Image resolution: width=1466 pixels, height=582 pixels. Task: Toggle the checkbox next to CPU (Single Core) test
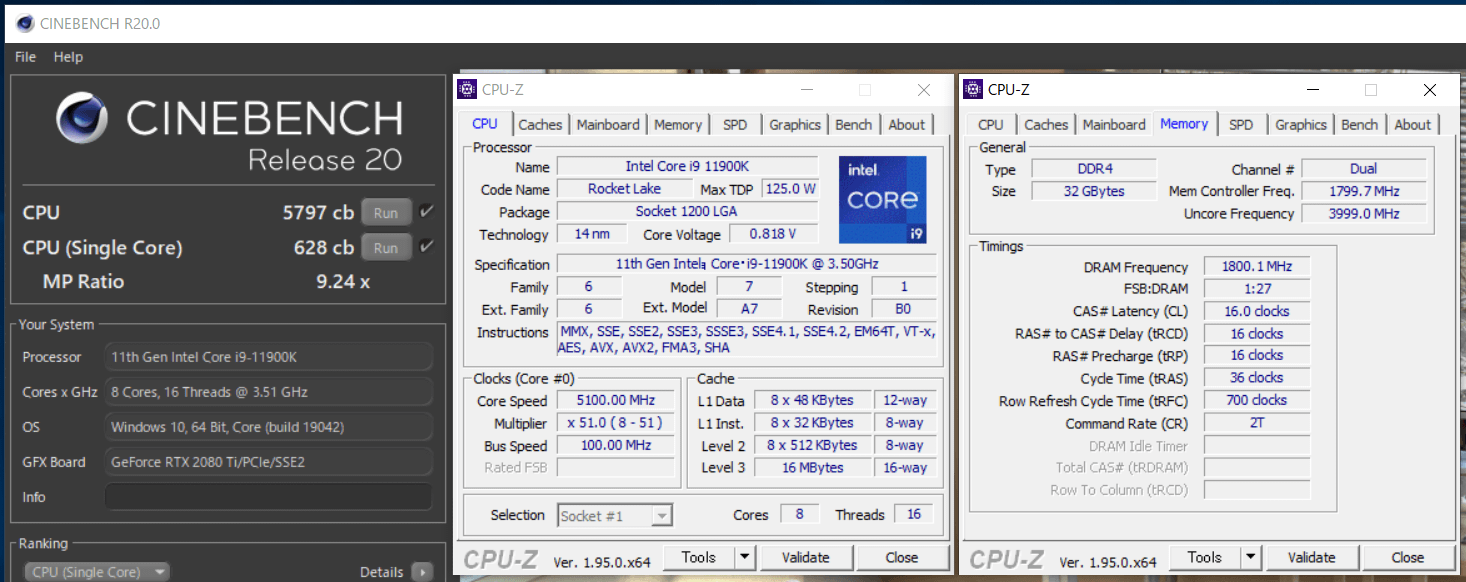point(427,246)
